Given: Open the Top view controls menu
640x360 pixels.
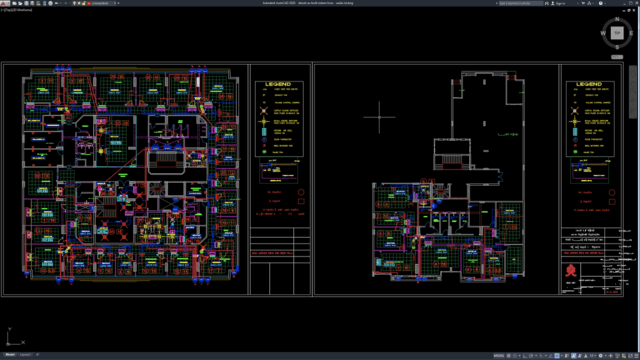Looking at the screenshot, I should (x=7, y=10).
